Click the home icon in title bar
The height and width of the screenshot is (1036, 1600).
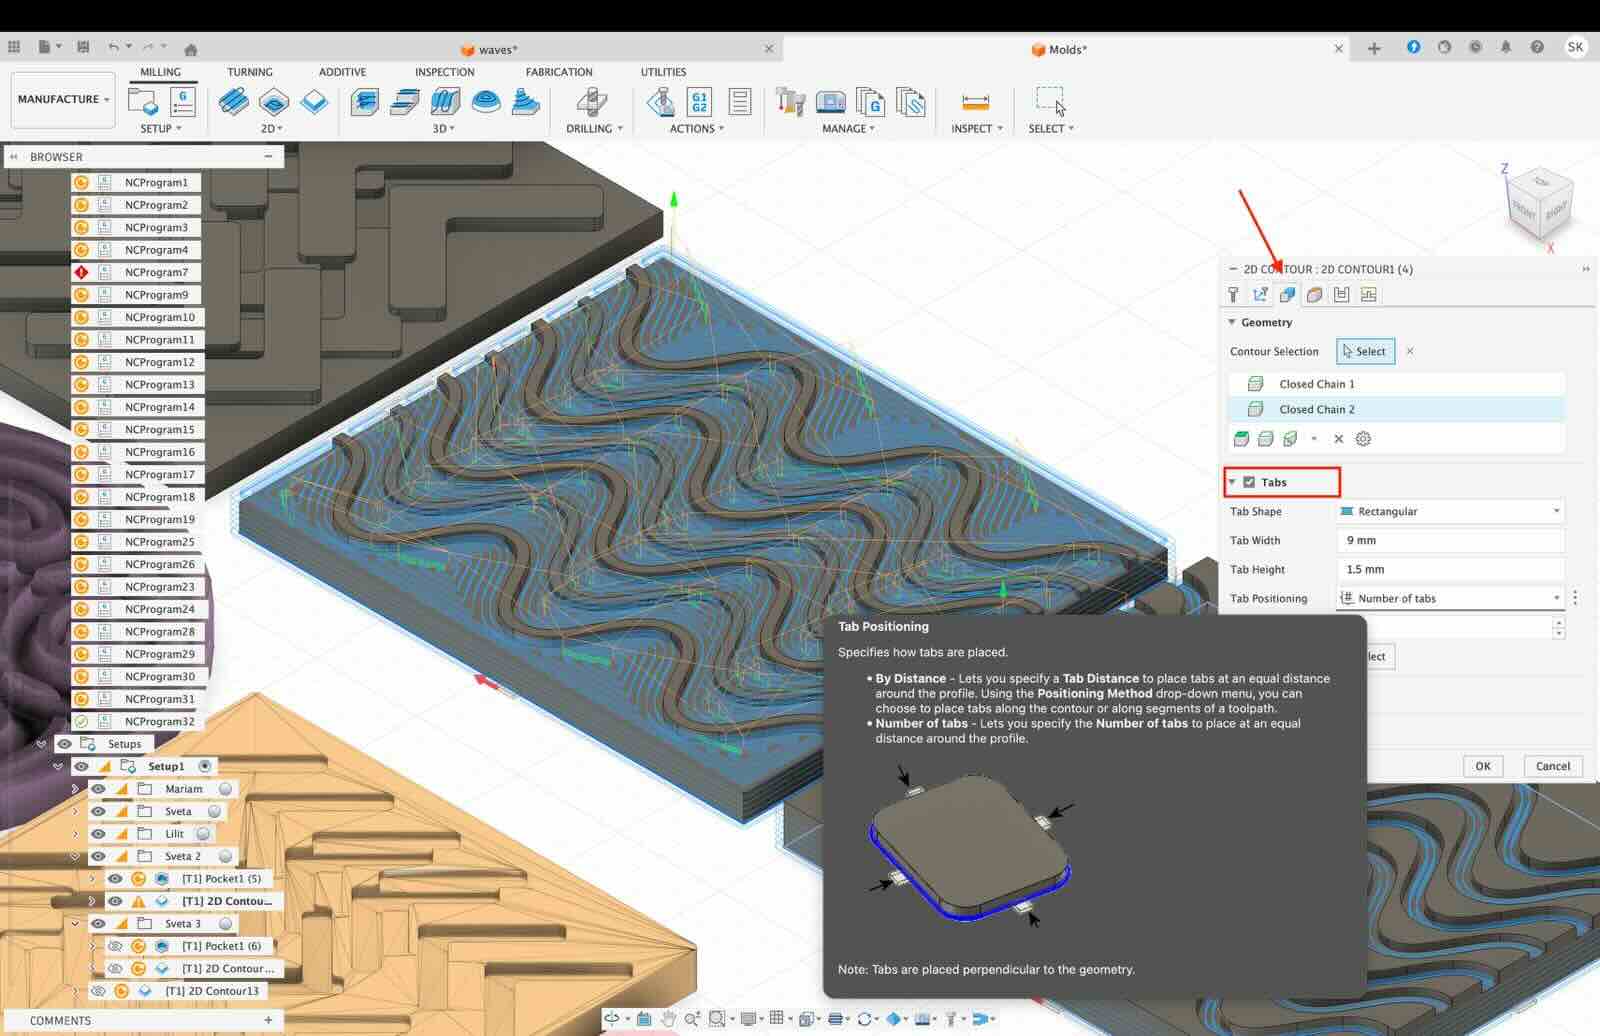tap(191, 49)
